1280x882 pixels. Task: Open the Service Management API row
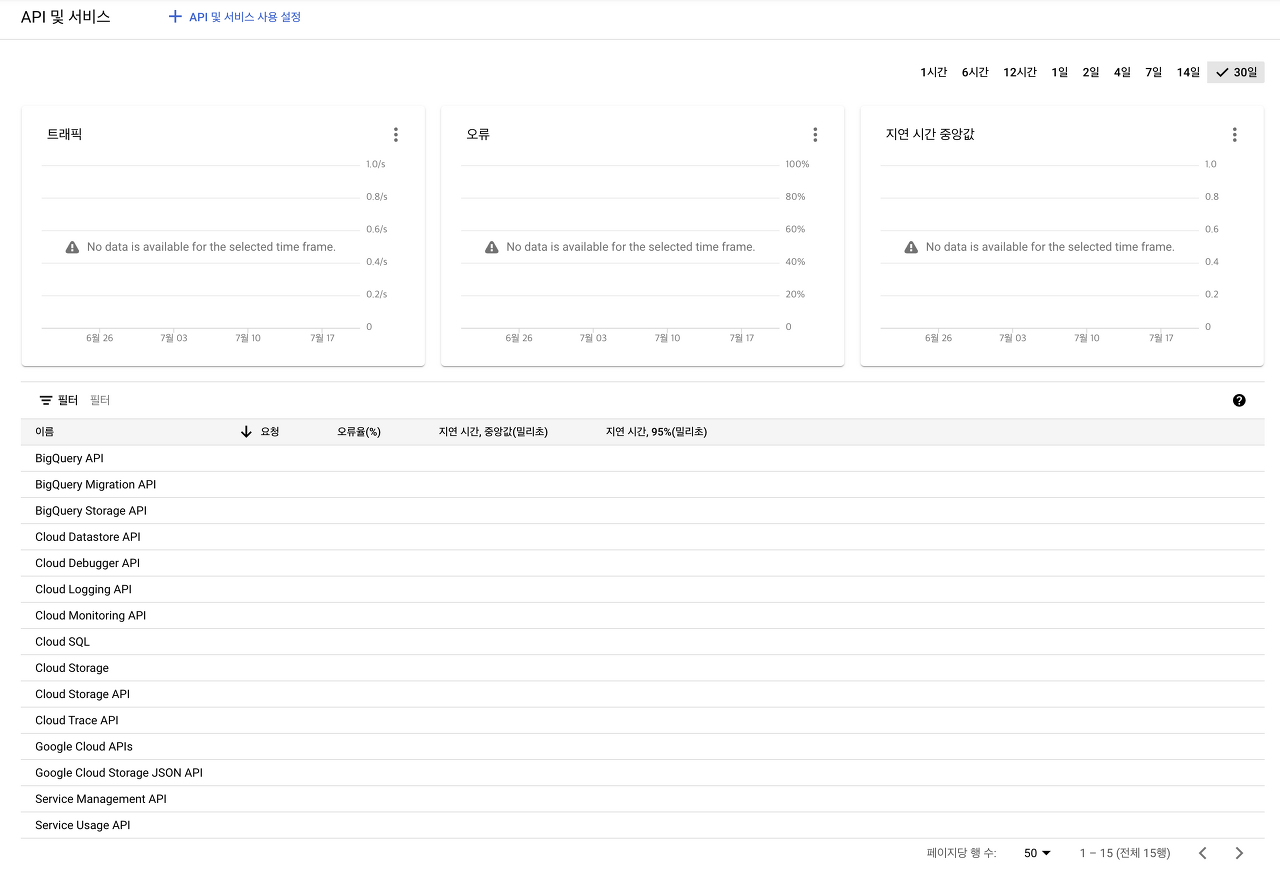click(642, 799)
